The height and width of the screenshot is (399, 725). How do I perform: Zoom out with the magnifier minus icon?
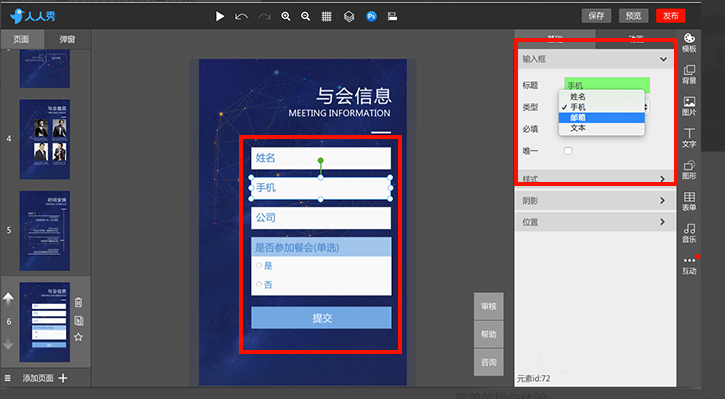coord(306,17)
